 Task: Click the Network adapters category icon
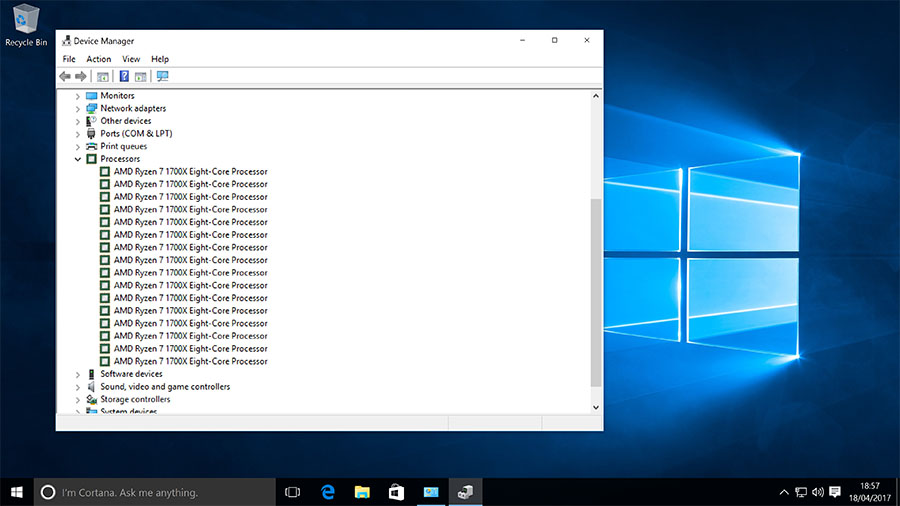coord(91,108)
